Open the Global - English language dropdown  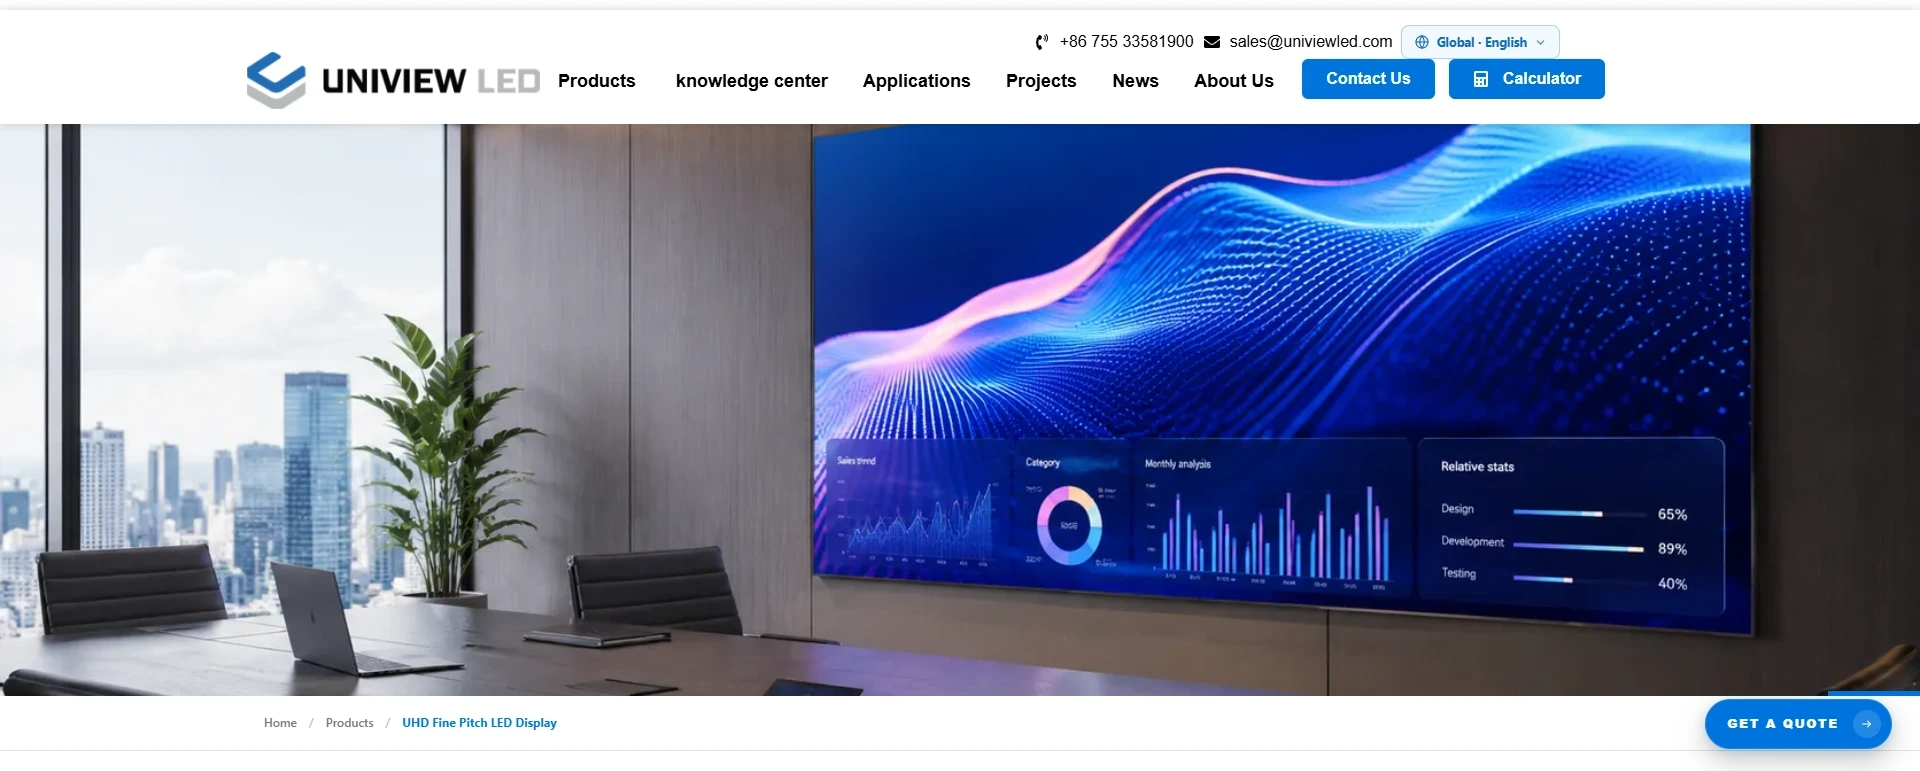coord(1480,42)
